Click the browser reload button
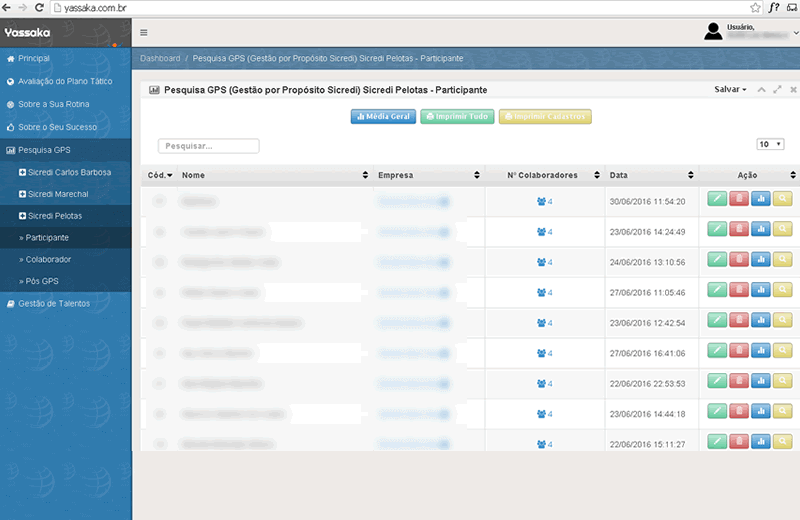Image resolution: width=800 pixels, height=520 pixels. point(39,8)
